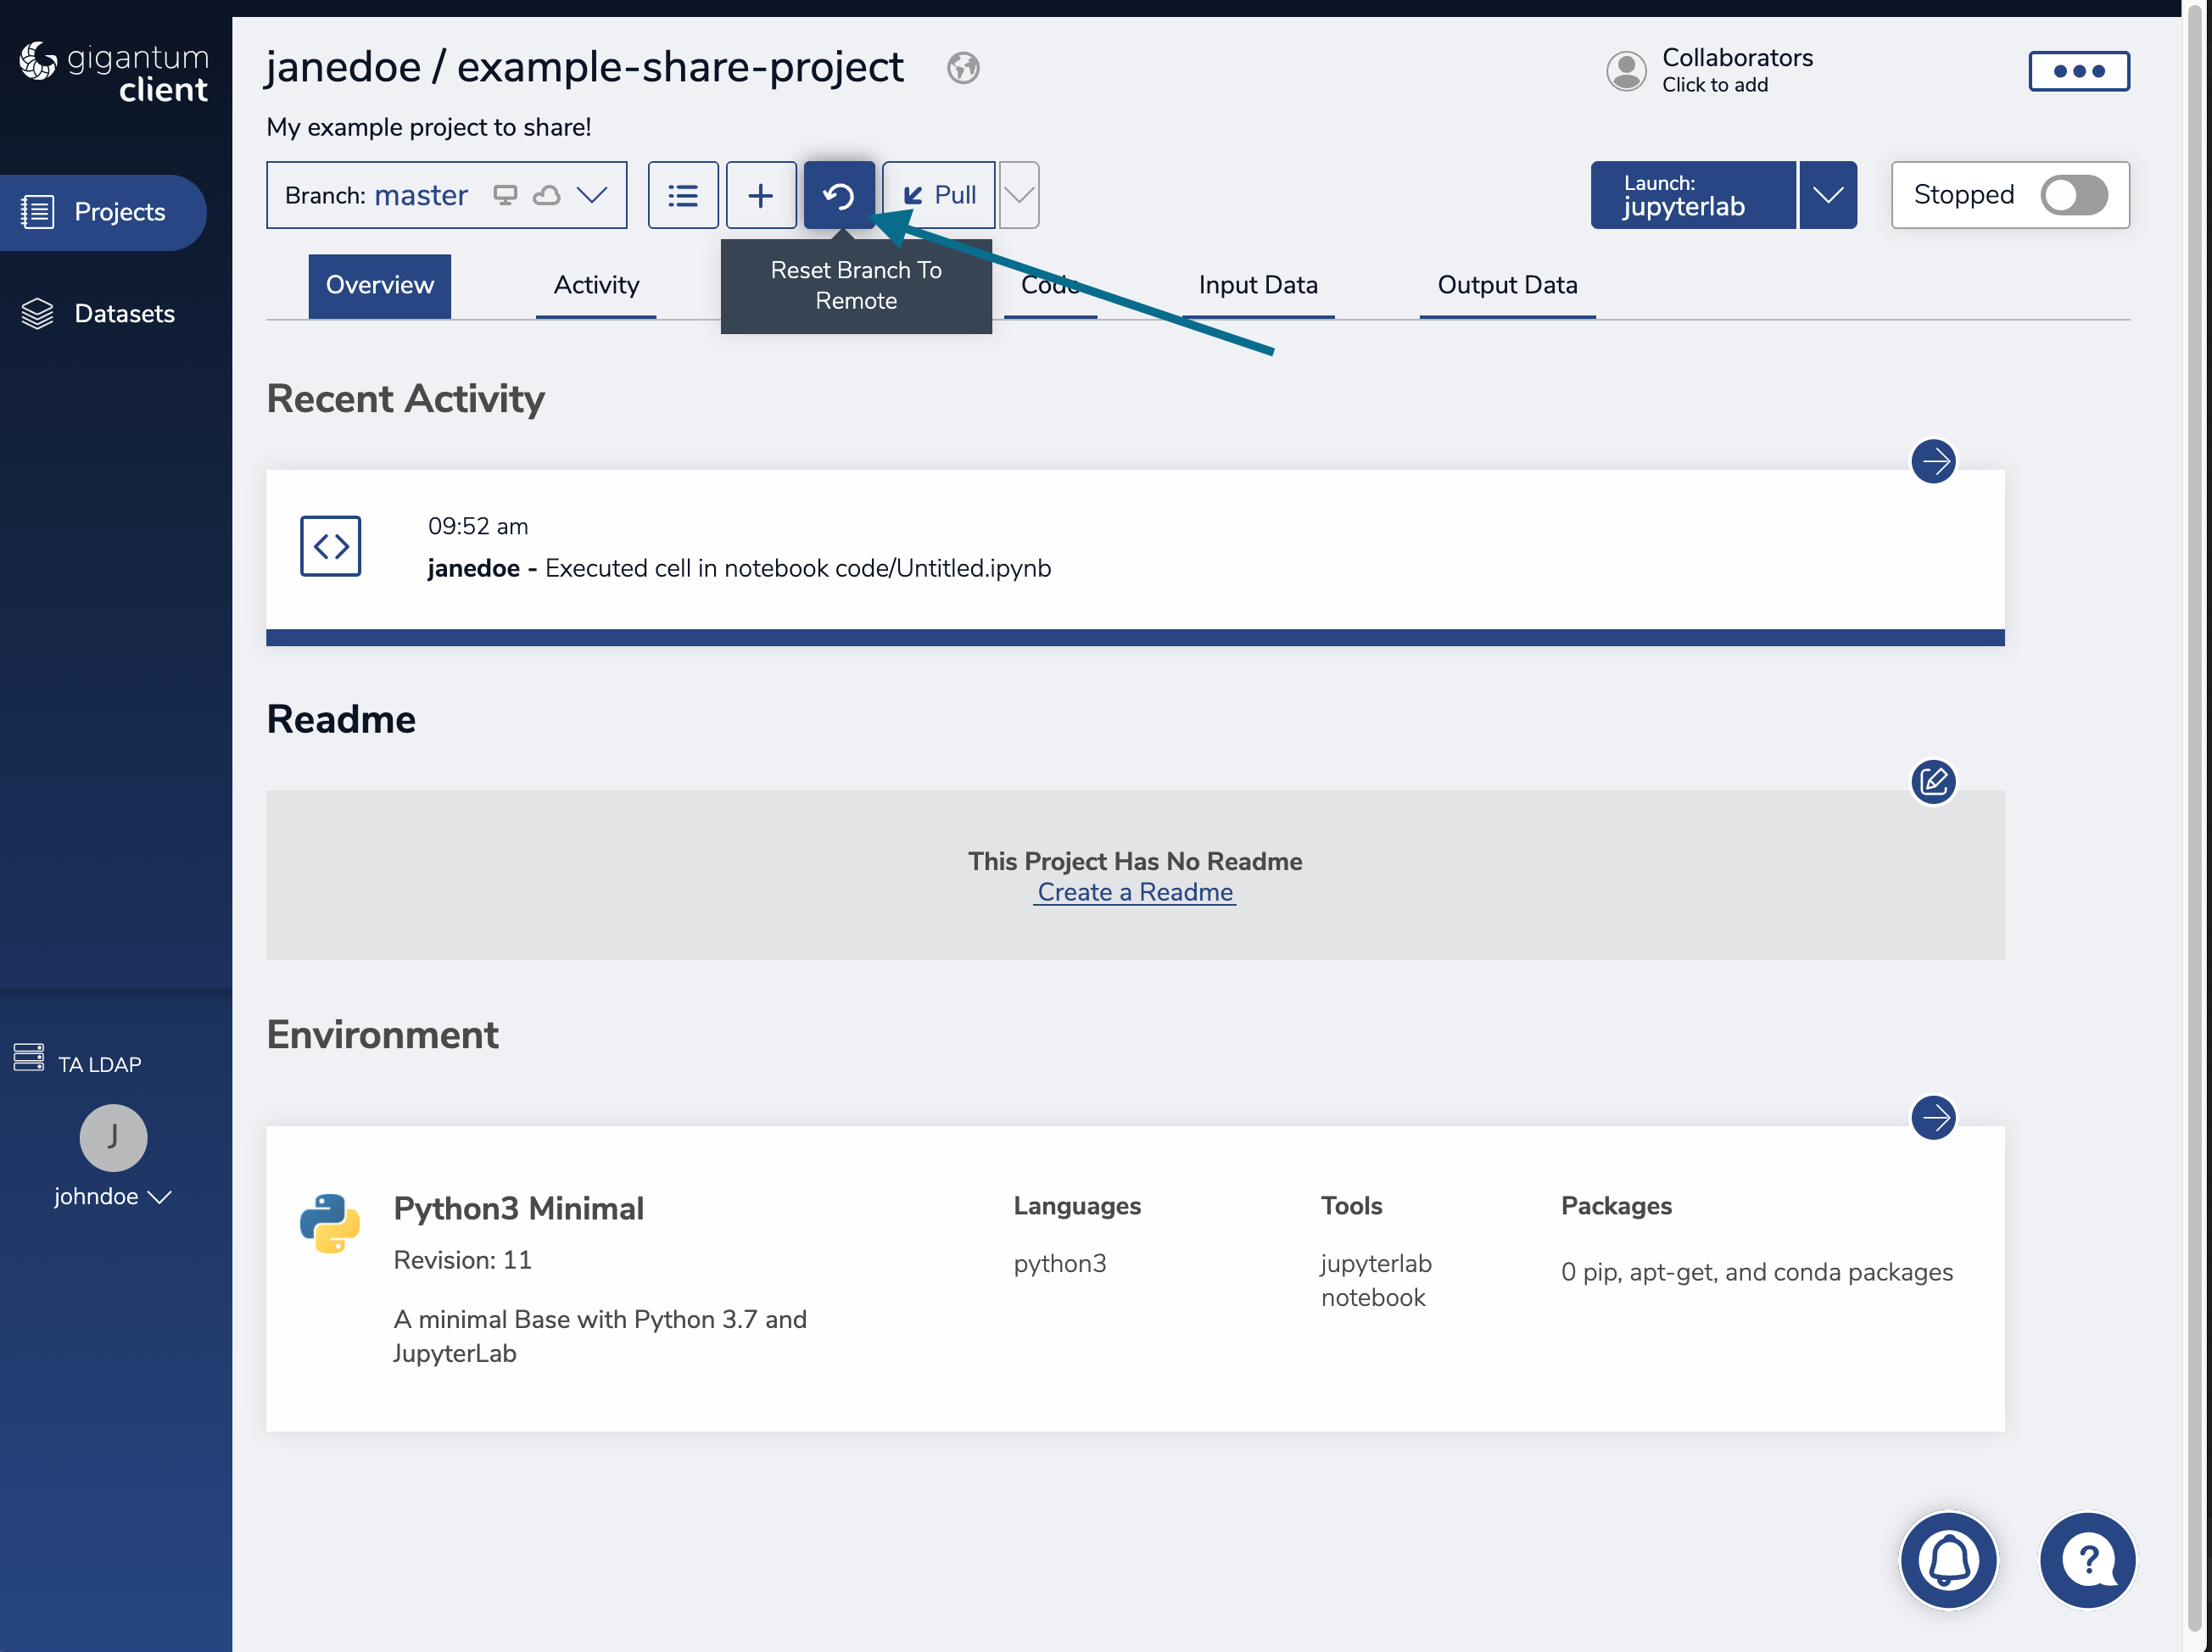Image resolution: width=2212 pixels, height=1652 pixels.
Task: Open the notifications bell icon
Action: 1948,1559
